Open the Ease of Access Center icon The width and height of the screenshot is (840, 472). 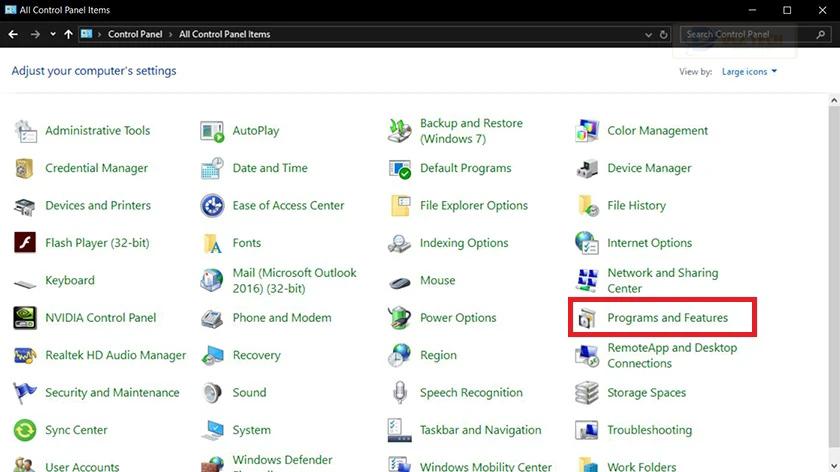tap(212, 206)
